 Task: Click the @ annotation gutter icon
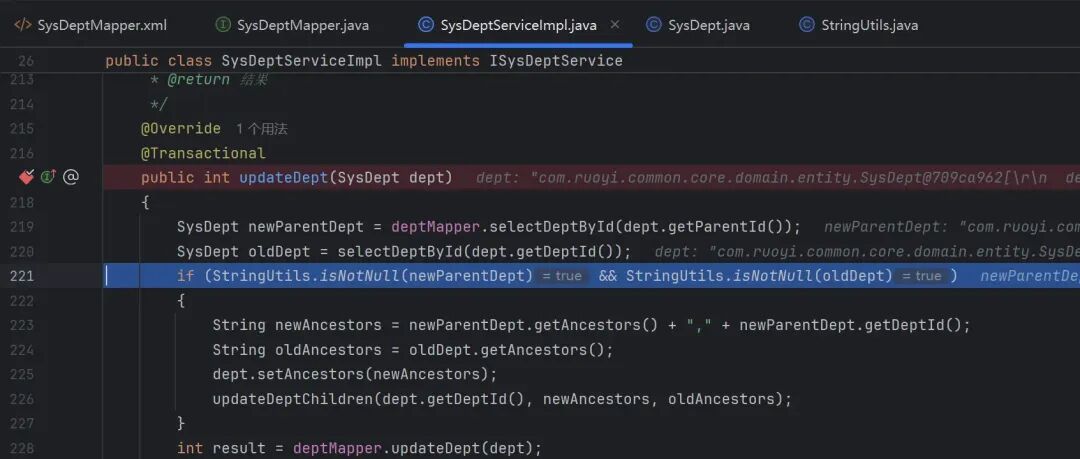coord(70,177)
